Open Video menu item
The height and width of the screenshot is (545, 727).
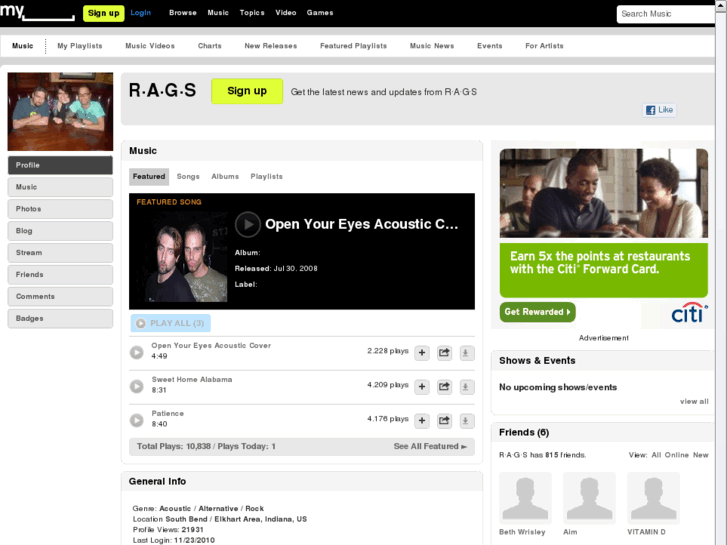pyautogui.click(x=286, y=13)
